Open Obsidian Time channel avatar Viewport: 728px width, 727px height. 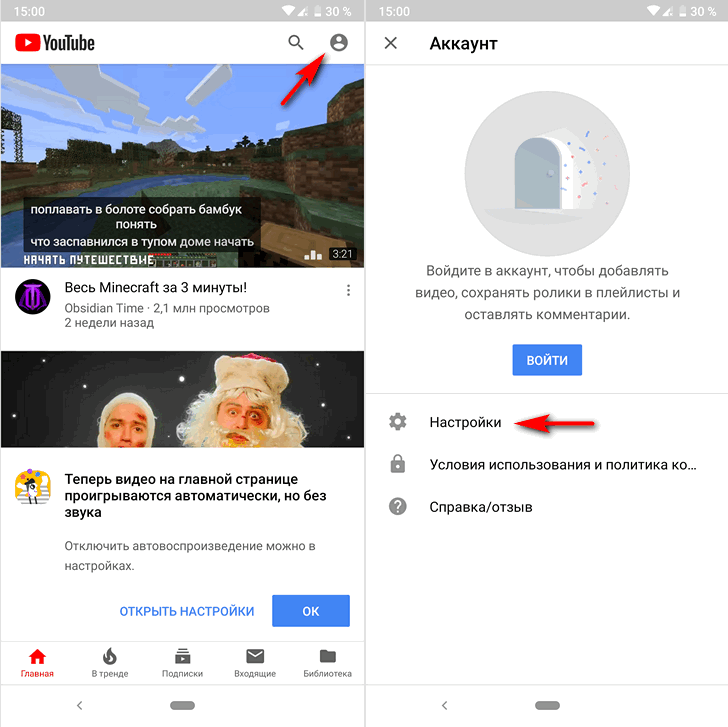tap(32, 297)
